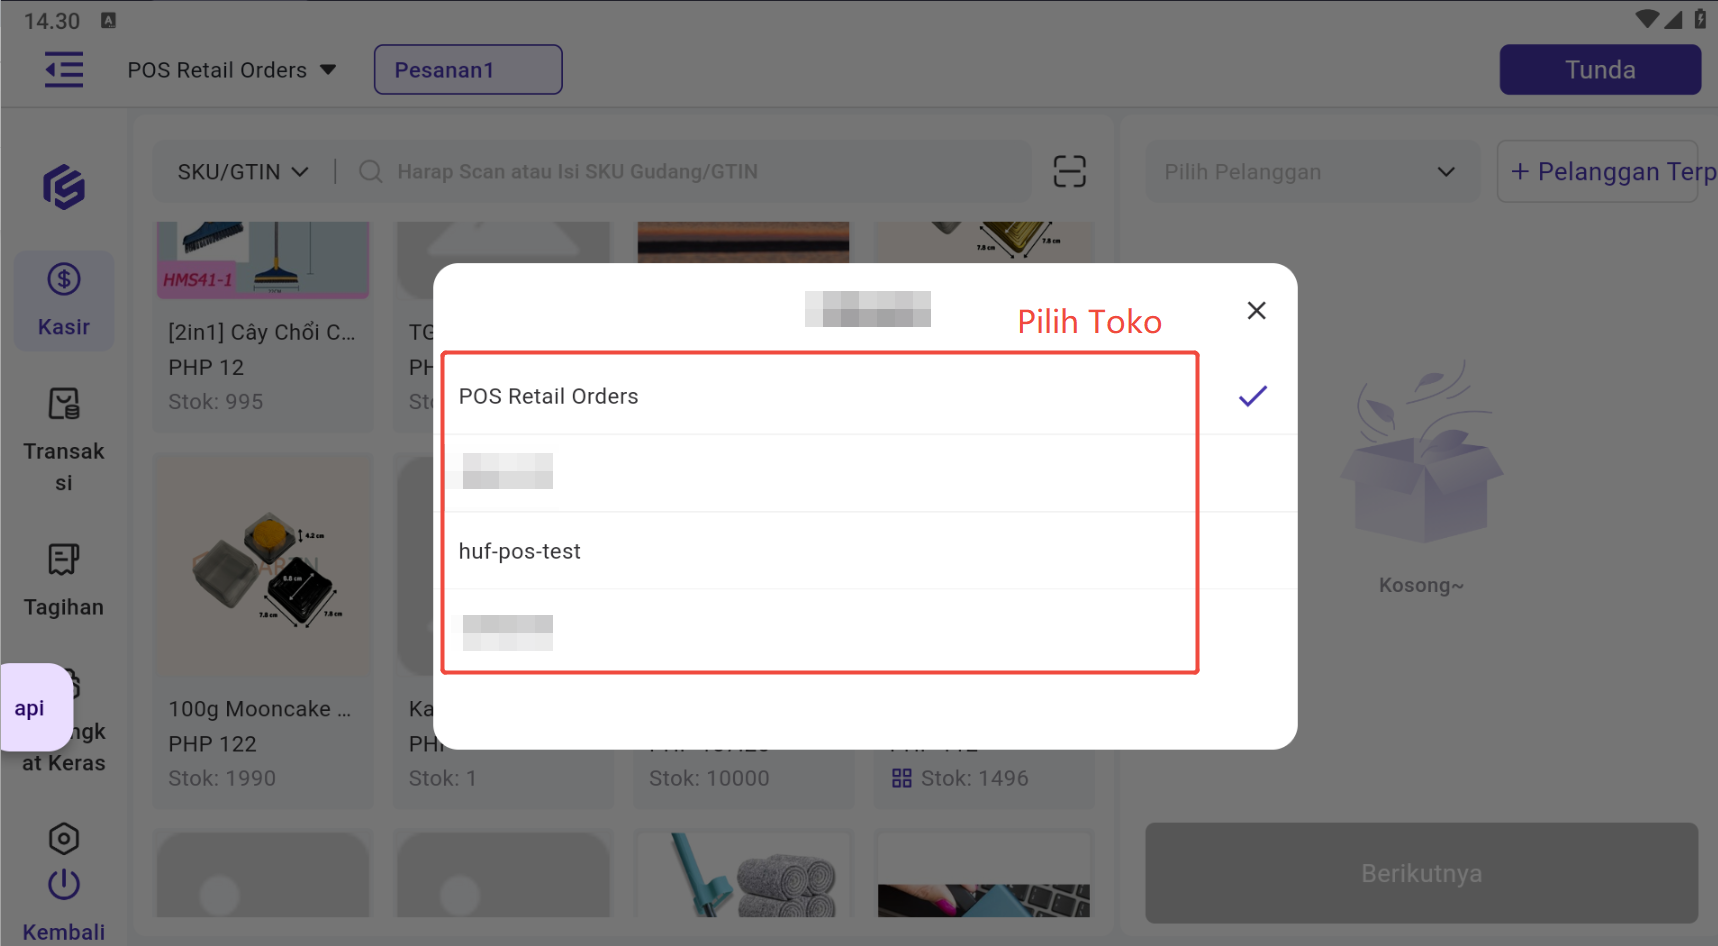Close the Pilih Toko dialog
Screen dimensions: 1718x946
(1256, 311)
